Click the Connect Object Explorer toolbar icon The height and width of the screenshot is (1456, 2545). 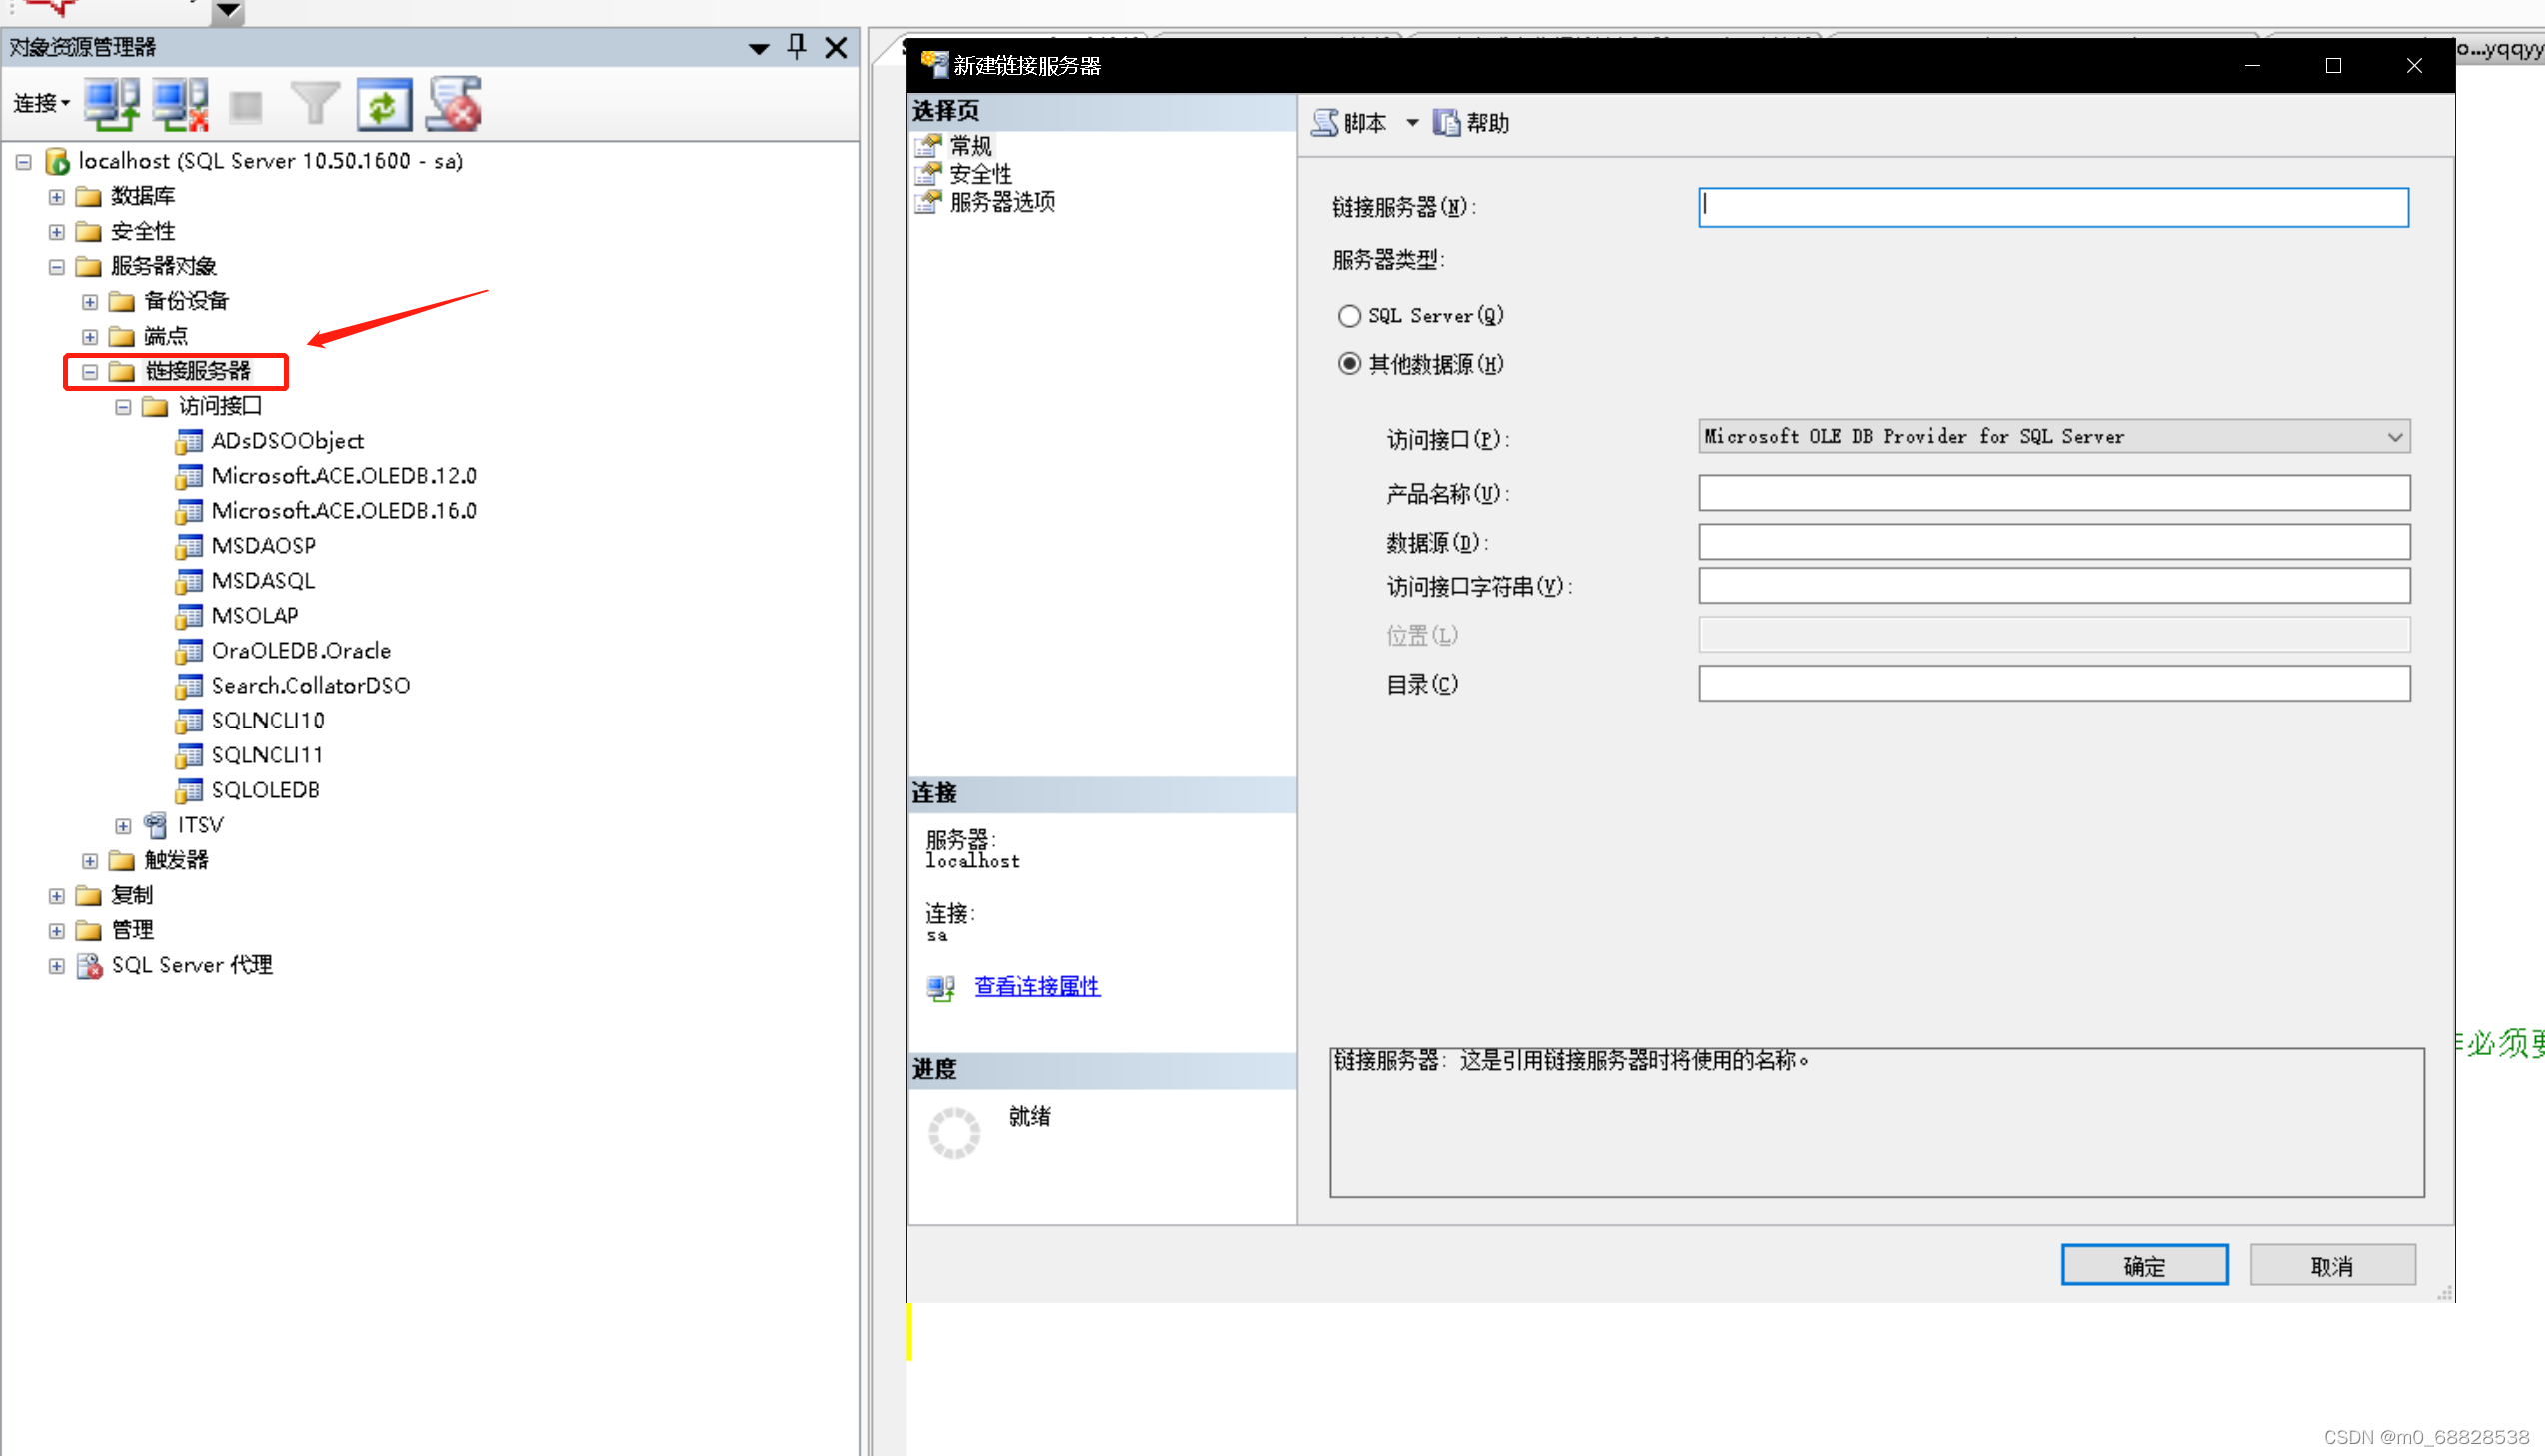112,104
